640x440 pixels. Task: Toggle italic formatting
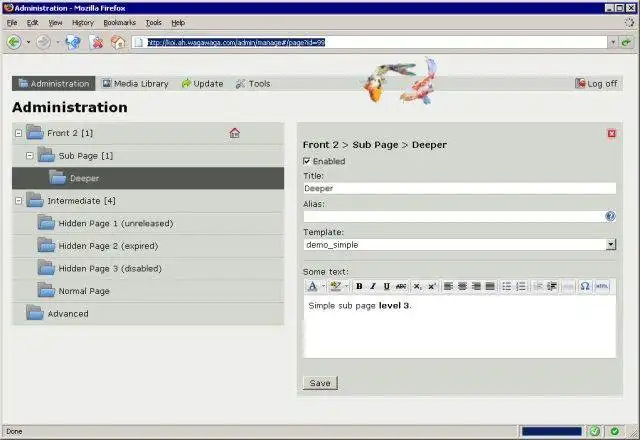tap(373, 286)
